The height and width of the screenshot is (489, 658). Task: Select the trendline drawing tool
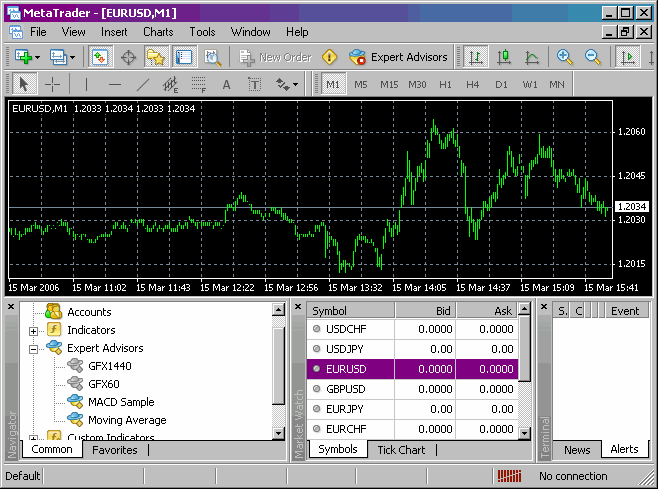143,84
